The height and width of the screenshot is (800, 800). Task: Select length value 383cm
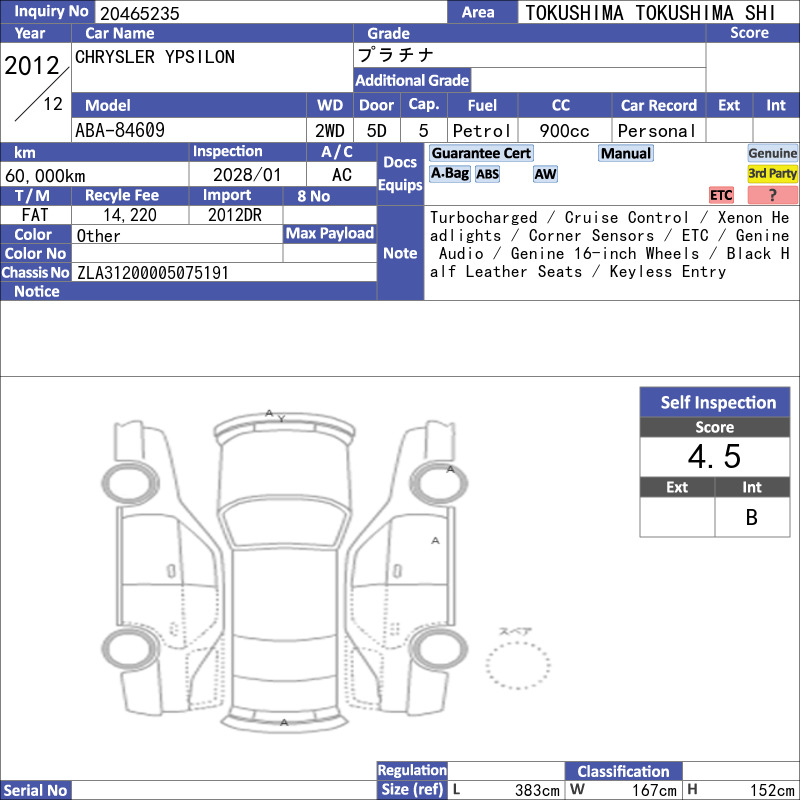pyautogui.click(x=537, y=790)
